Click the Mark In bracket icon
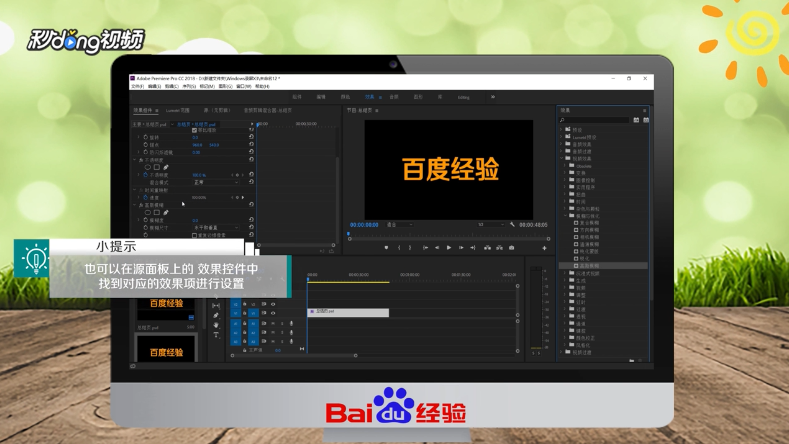 click(399, 248)
